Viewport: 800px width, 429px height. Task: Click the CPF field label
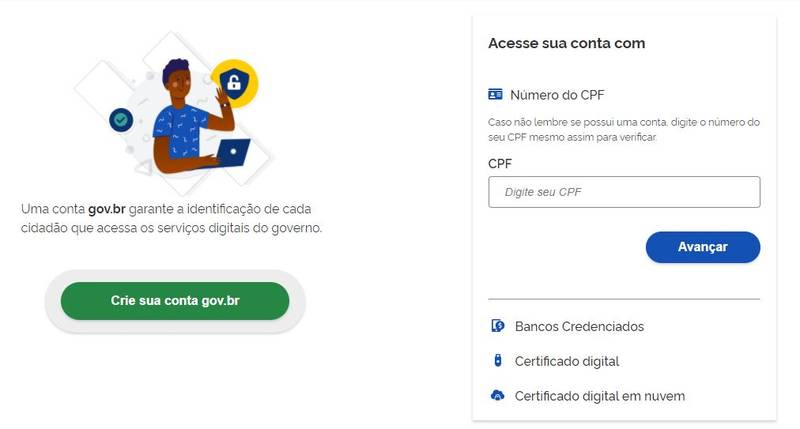point(500,164)
